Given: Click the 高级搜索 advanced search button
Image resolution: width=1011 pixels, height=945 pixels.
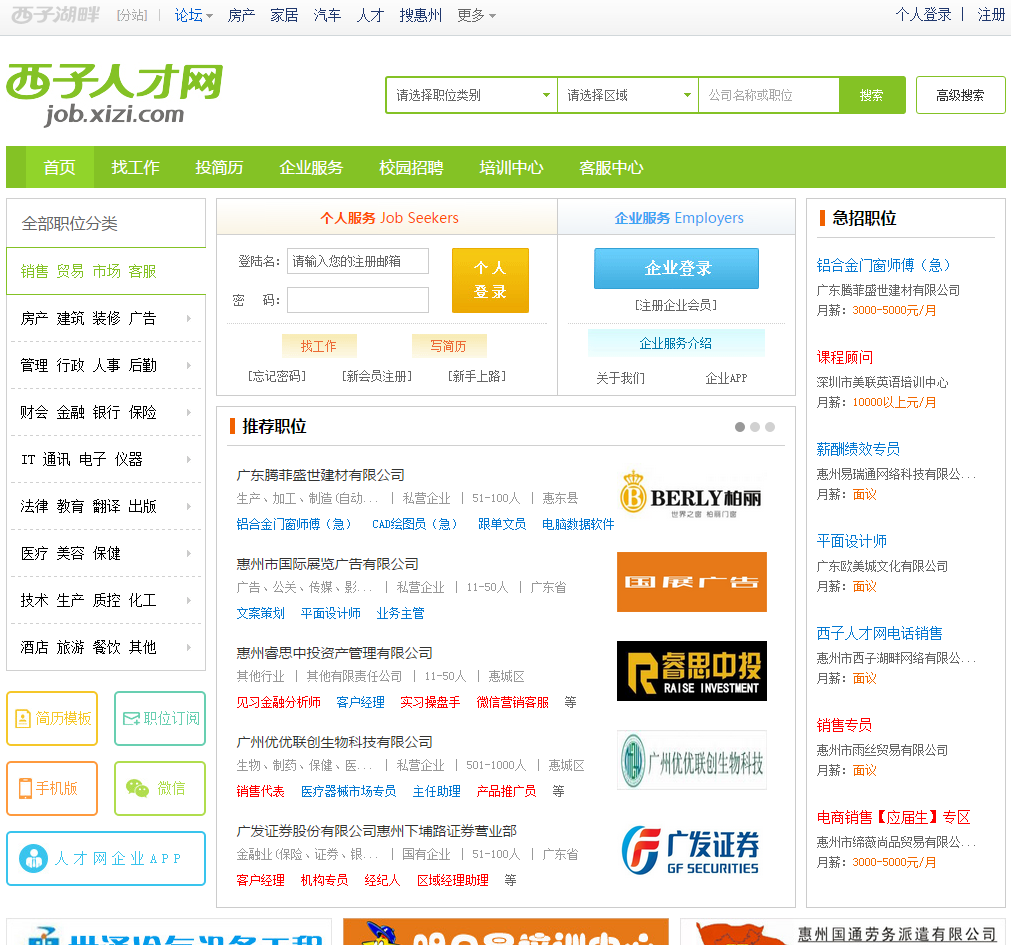Looking at the screenshot, I should 960,95.
